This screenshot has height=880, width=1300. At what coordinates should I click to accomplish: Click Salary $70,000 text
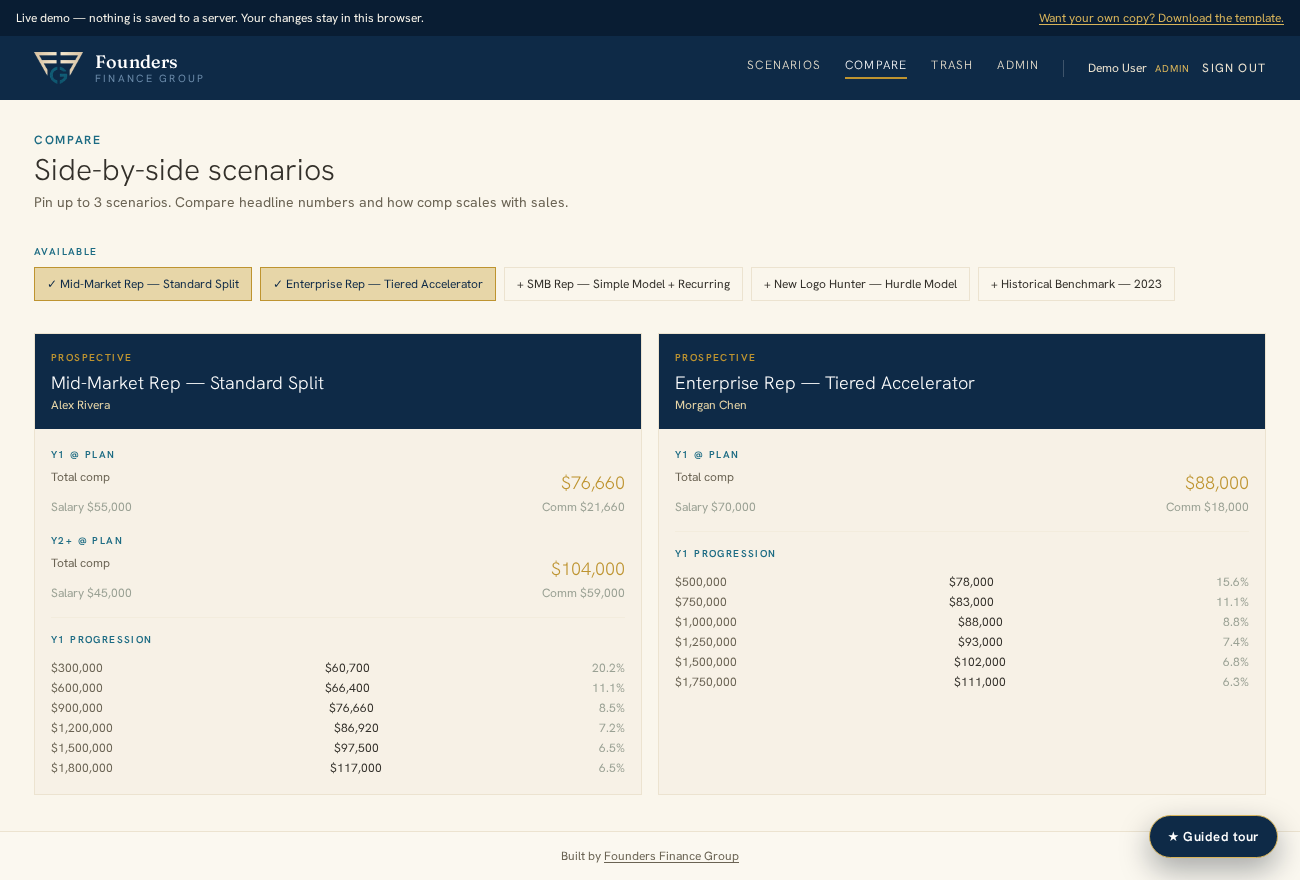715,507
